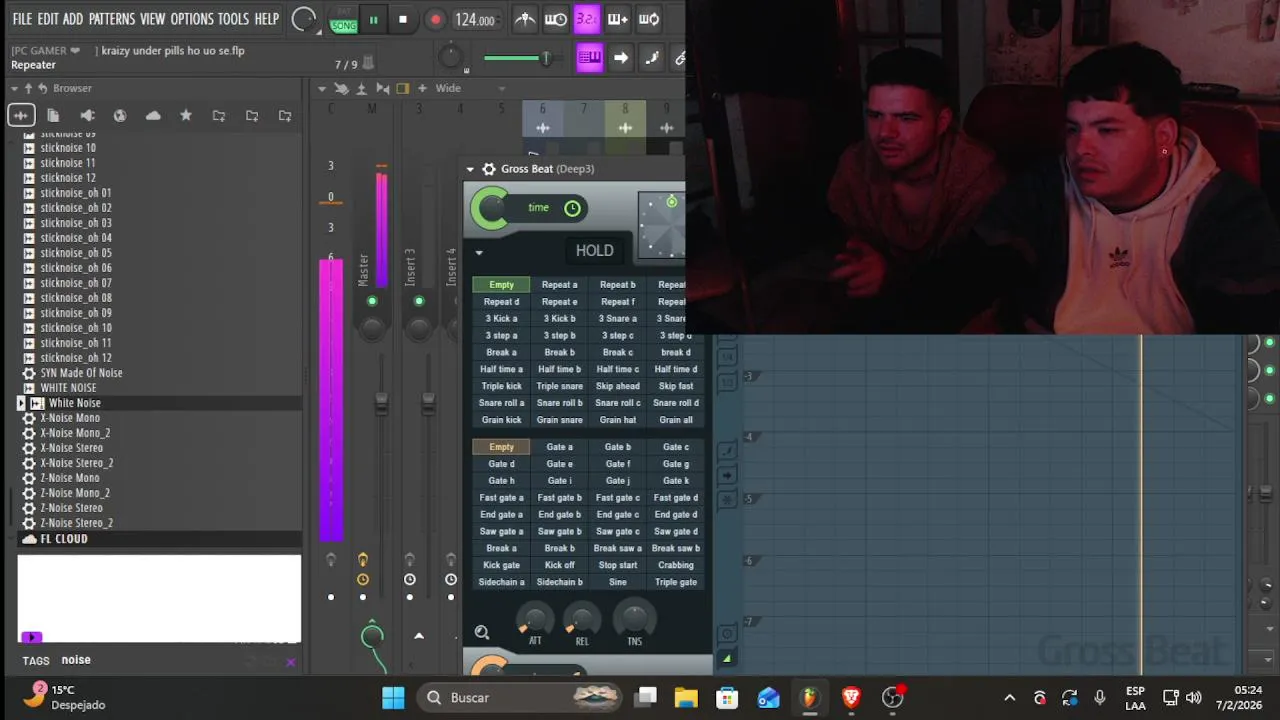The height and width of the screenshot is (720, 1280).
Task: Open the purple Playlist view button
Action: (590, 58)
